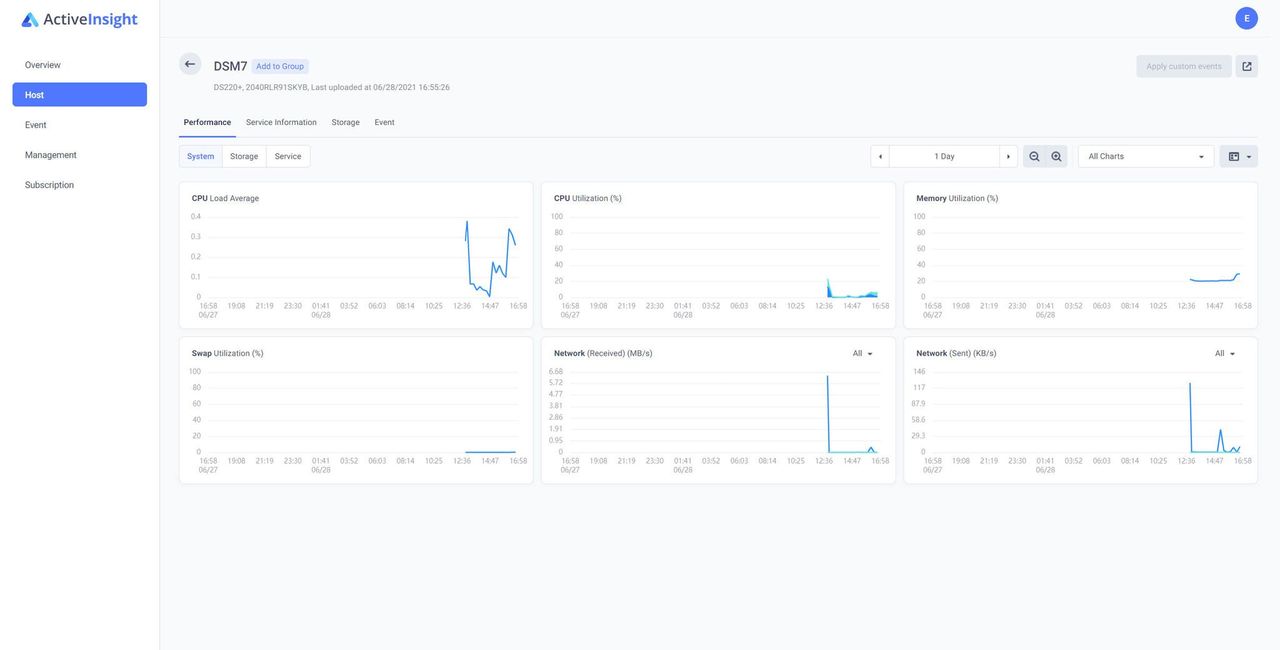
Task: Open the 1 Day time range selector
Action: 944,156
